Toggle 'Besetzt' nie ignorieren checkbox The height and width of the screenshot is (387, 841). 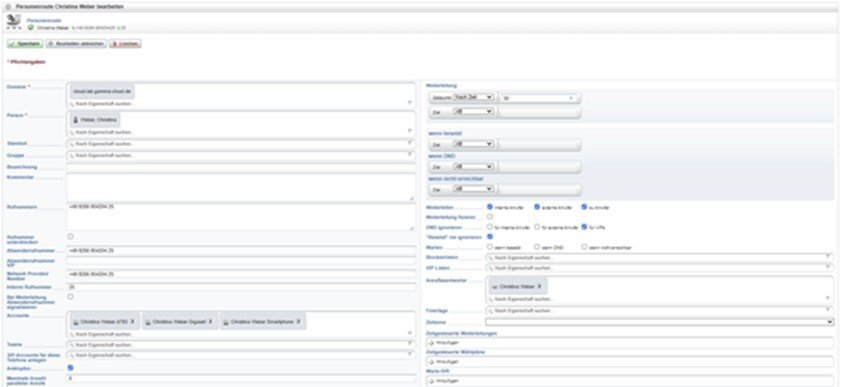(x=490, y=236)
